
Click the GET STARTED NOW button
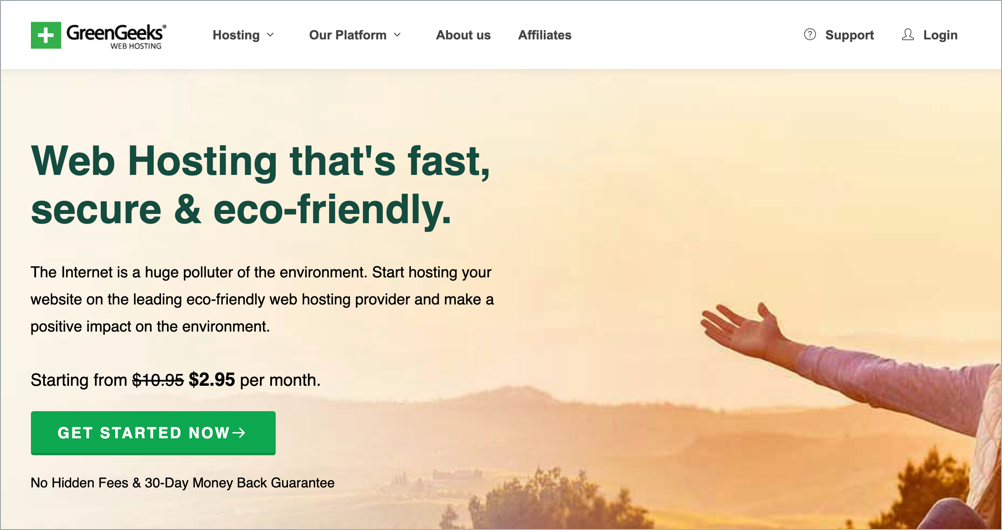tap(153, 433)
